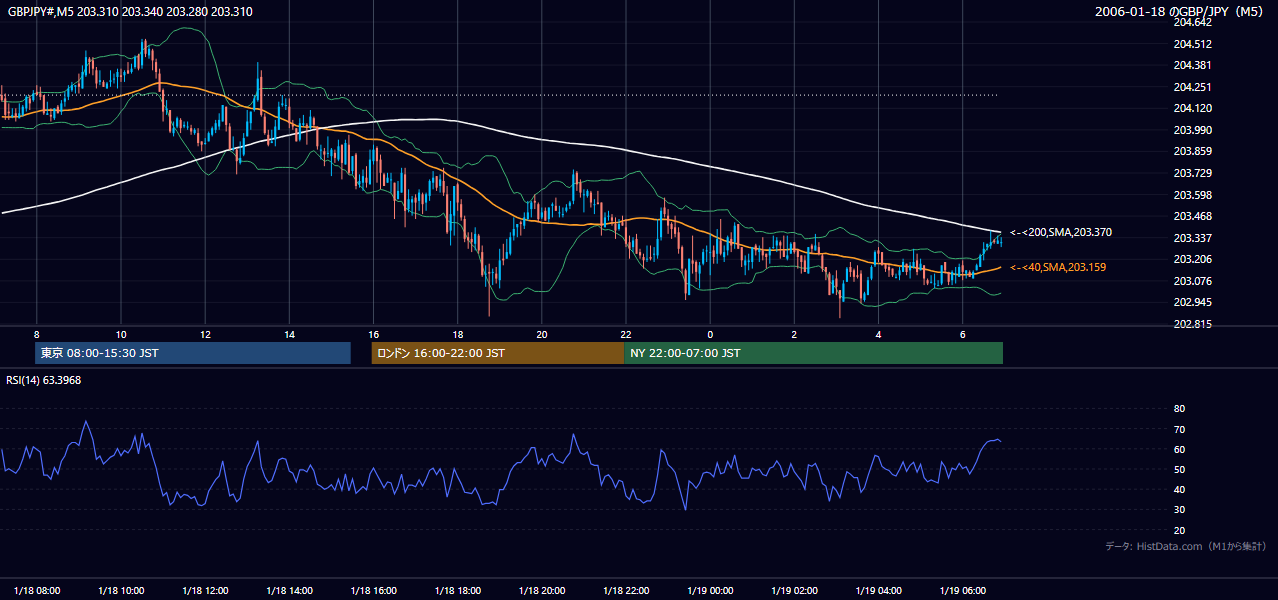This screenshot has height=600, width=1278.
Task: Click the 1/19 06:00 time label
Action: pyautogui.click(x=962, y=590)
